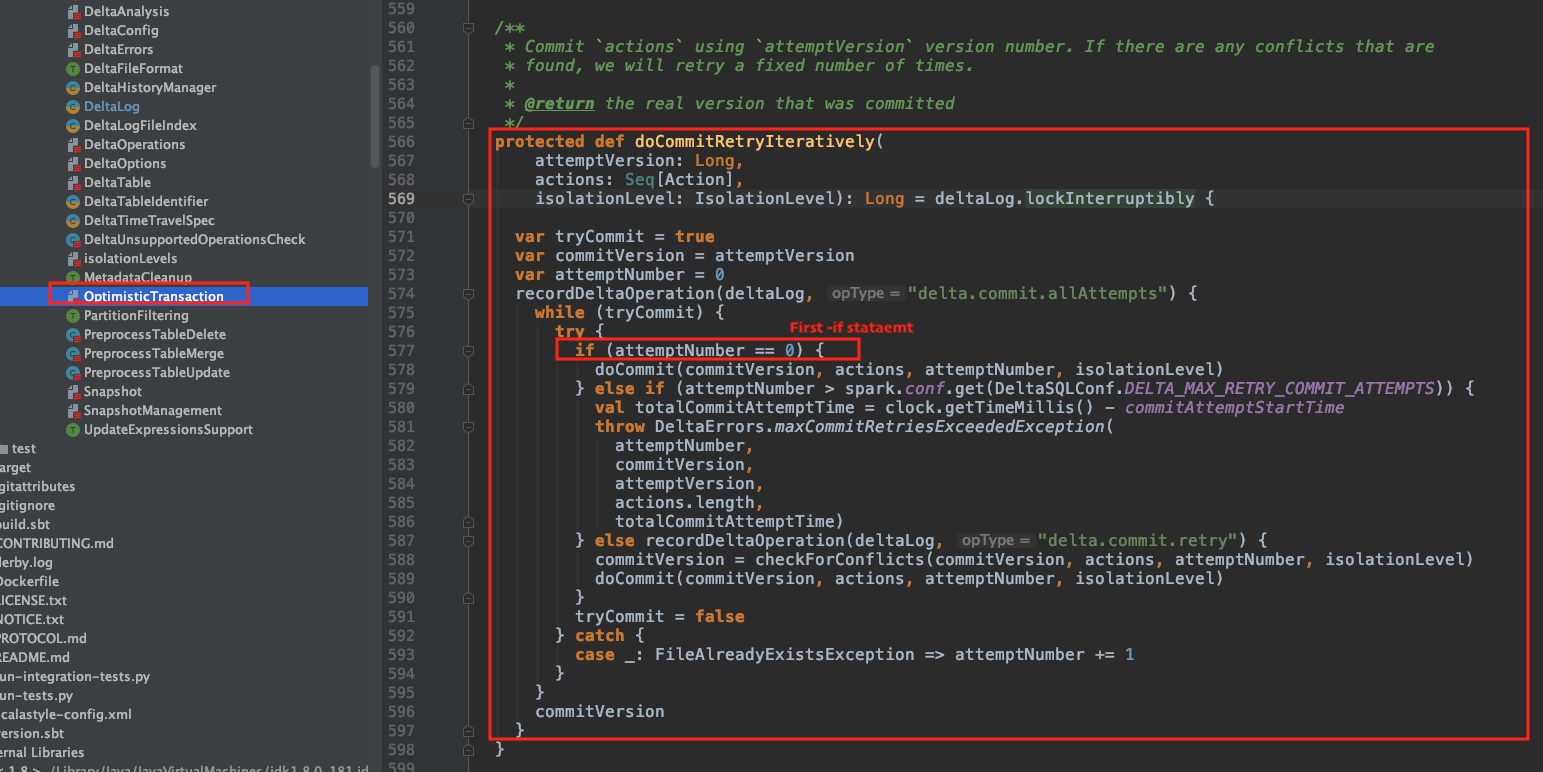The height and width of the screenshot is (772, 1543).
Task: Fold the if block at line 577
Action: point(469,351)
